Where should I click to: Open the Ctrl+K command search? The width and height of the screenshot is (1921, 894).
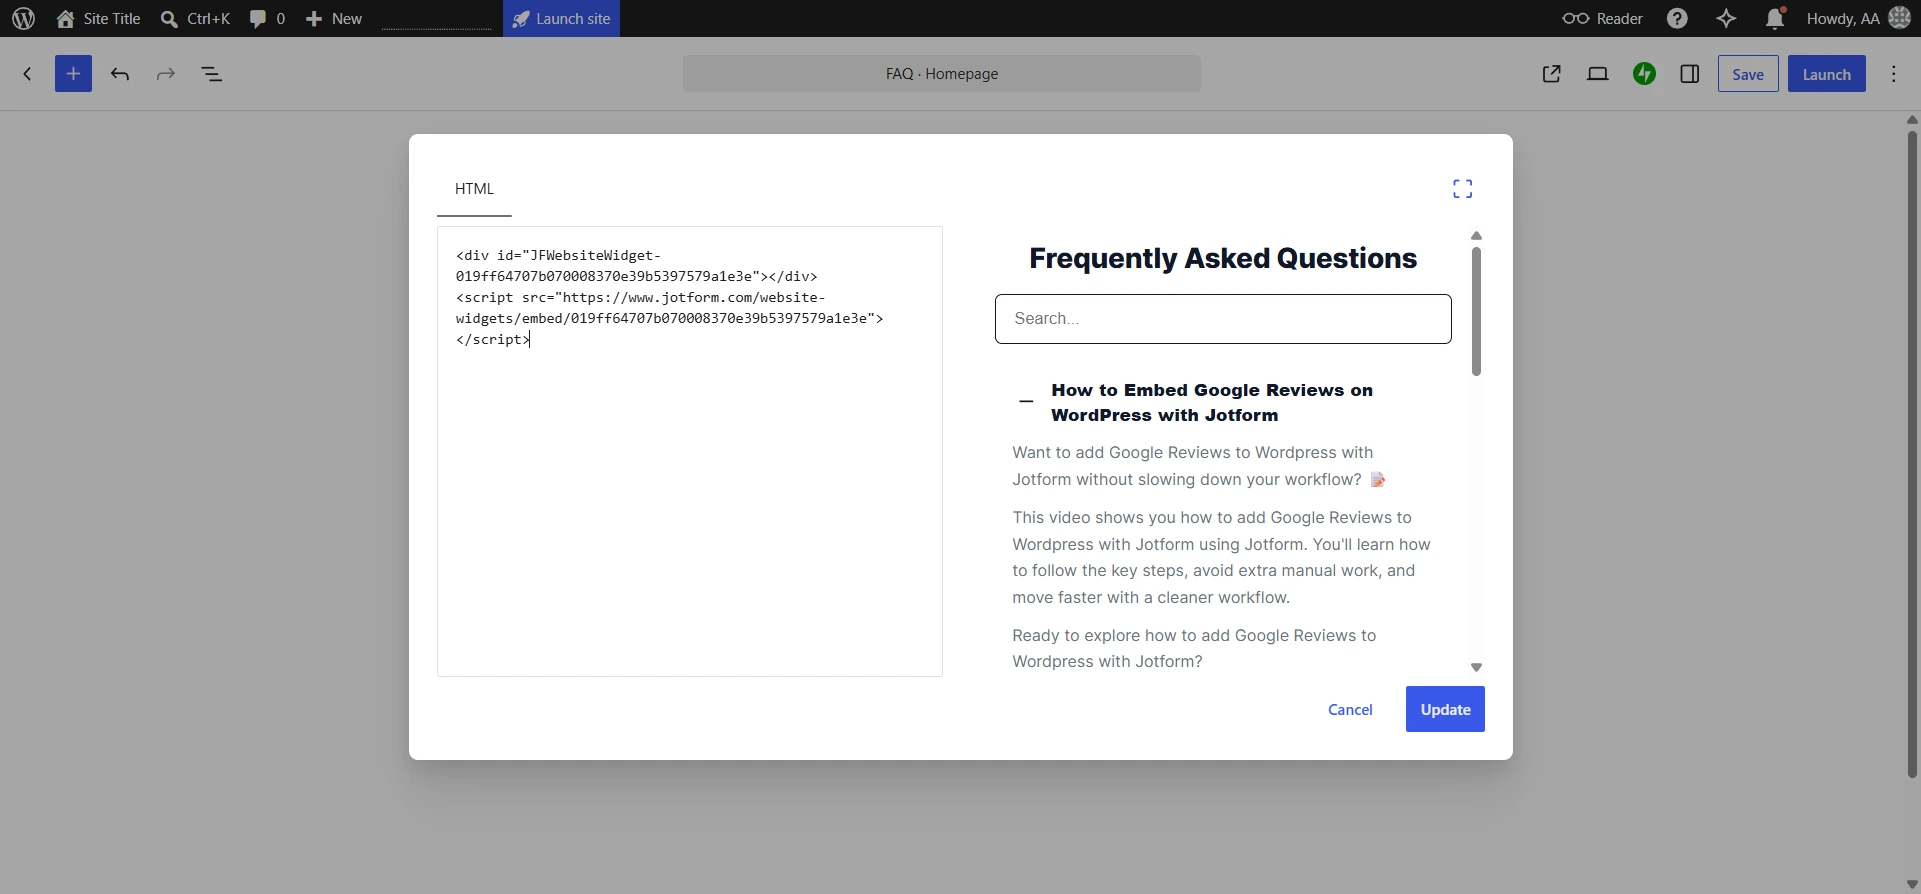click(x=195, y=18)
